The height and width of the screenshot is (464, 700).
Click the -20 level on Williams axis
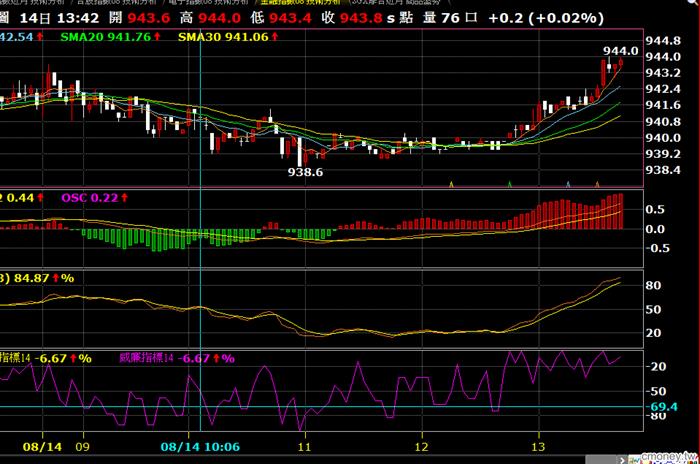tap(656, 367)
